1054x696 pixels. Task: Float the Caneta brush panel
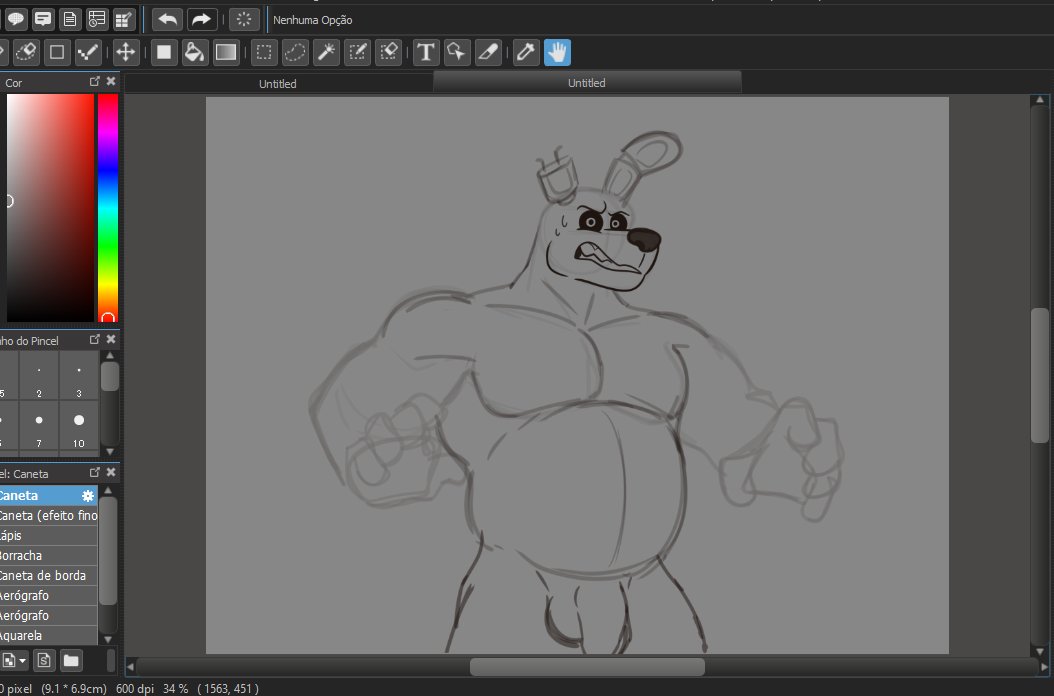point(95,473)
